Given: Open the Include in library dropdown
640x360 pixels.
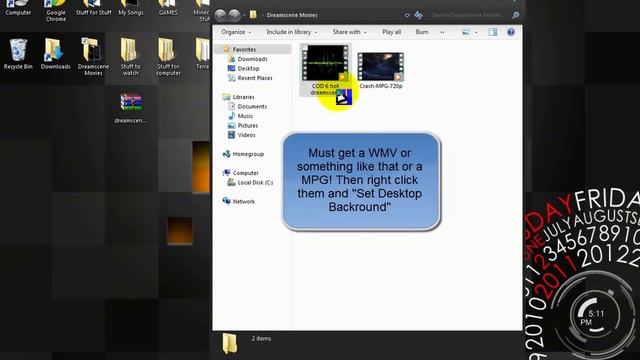Looking at the screenshot, I should pos(291,32).
